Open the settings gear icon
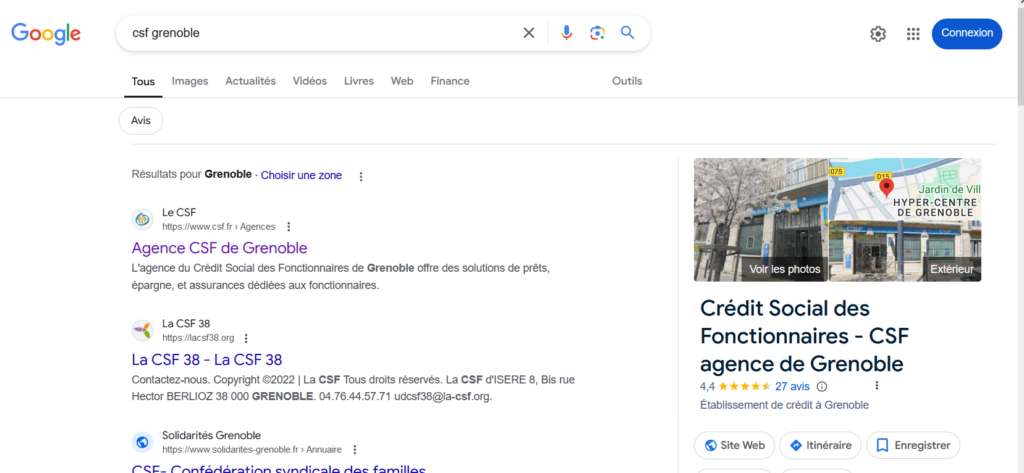The image size is (1024, 473). point(878,34)
